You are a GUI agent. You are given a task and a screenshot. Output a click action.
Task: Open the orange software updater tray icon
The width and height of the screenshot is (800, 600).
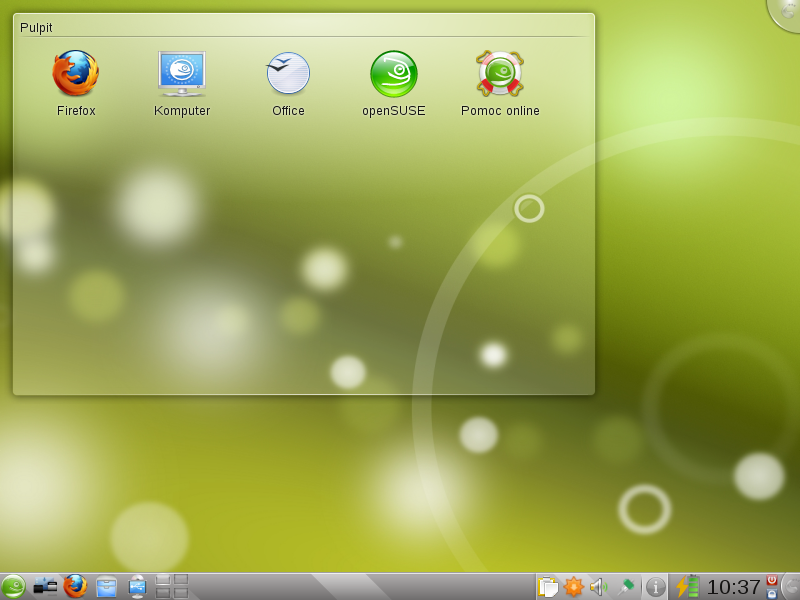point(574,587)
